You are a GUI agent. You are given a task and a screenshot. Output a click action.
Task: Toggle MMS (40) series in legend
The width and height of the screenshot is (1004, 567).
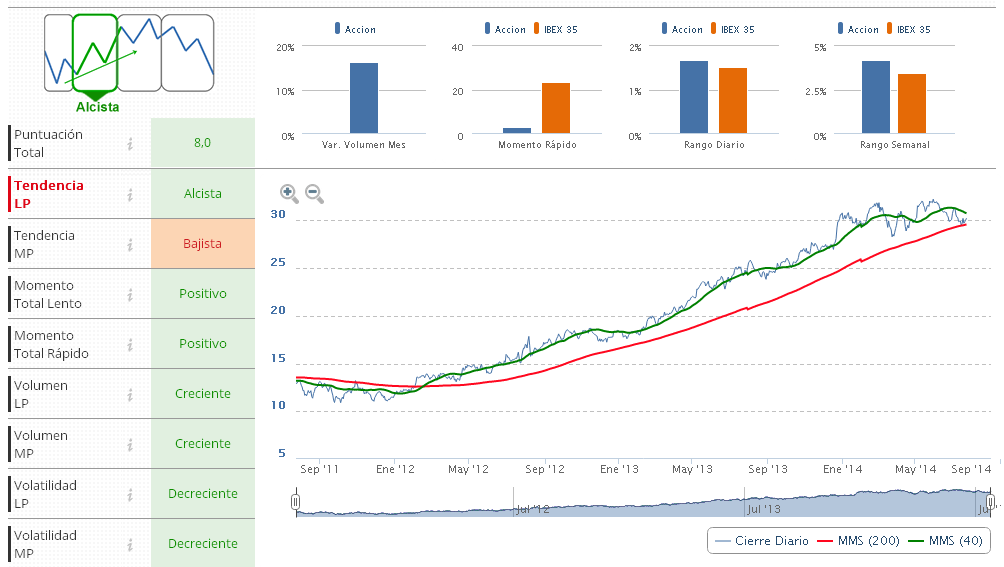point(945,541)
